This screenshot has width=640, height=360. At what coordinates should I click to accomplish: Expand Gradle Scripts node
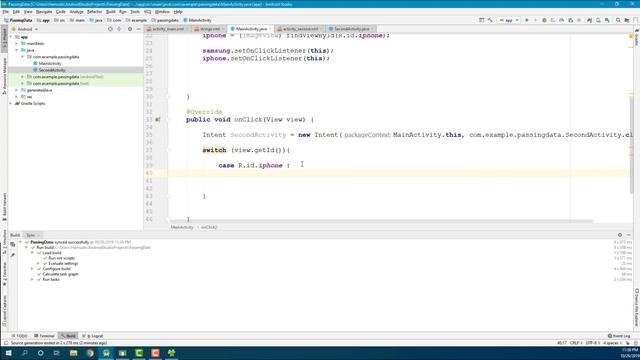(x=11, y=103)
